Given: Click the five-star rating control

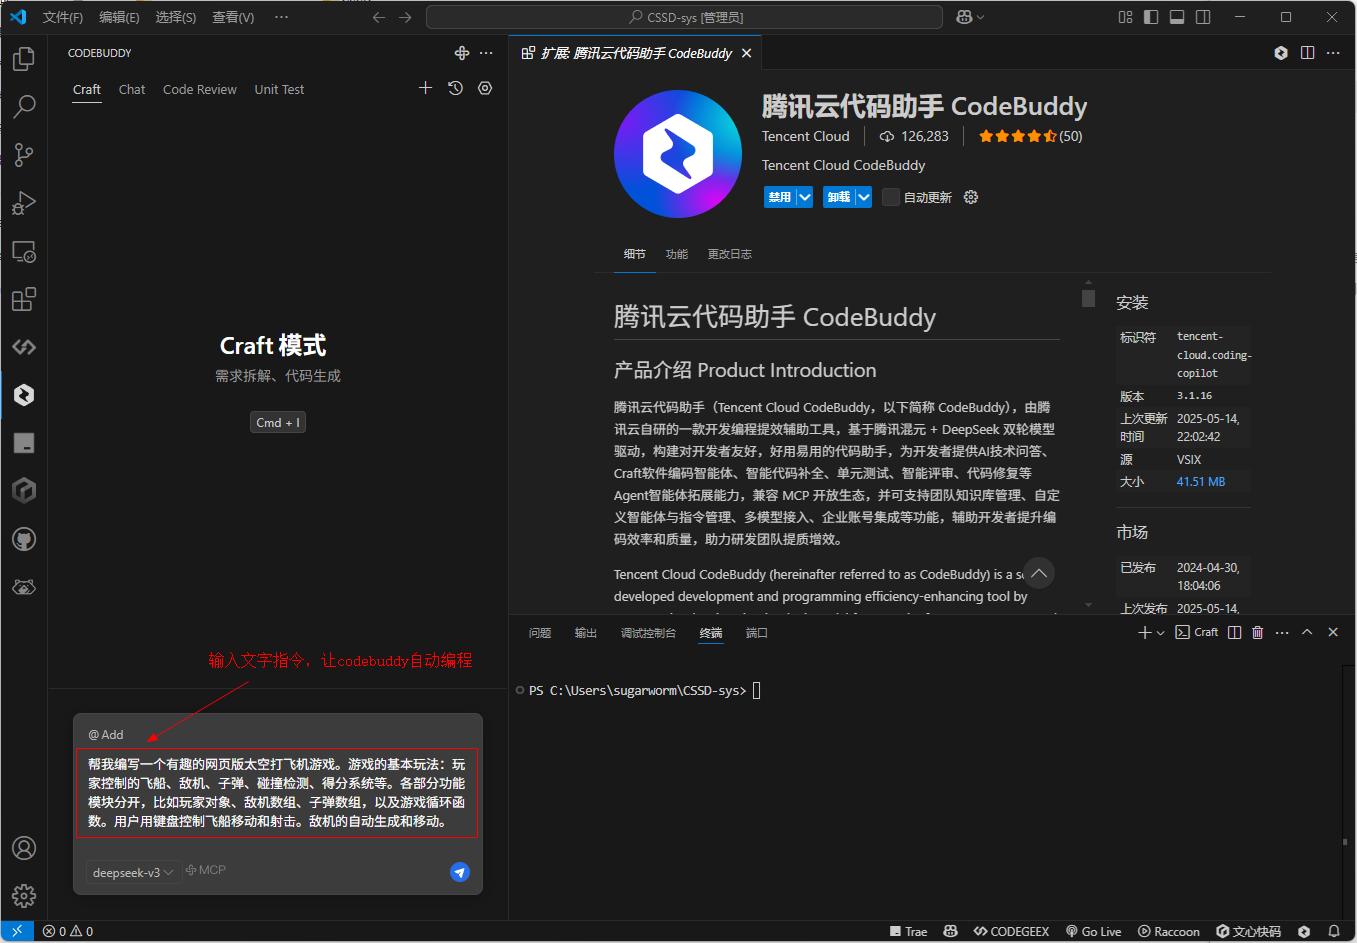Looking at the screenshot, I should click(x=1018, y=136).
